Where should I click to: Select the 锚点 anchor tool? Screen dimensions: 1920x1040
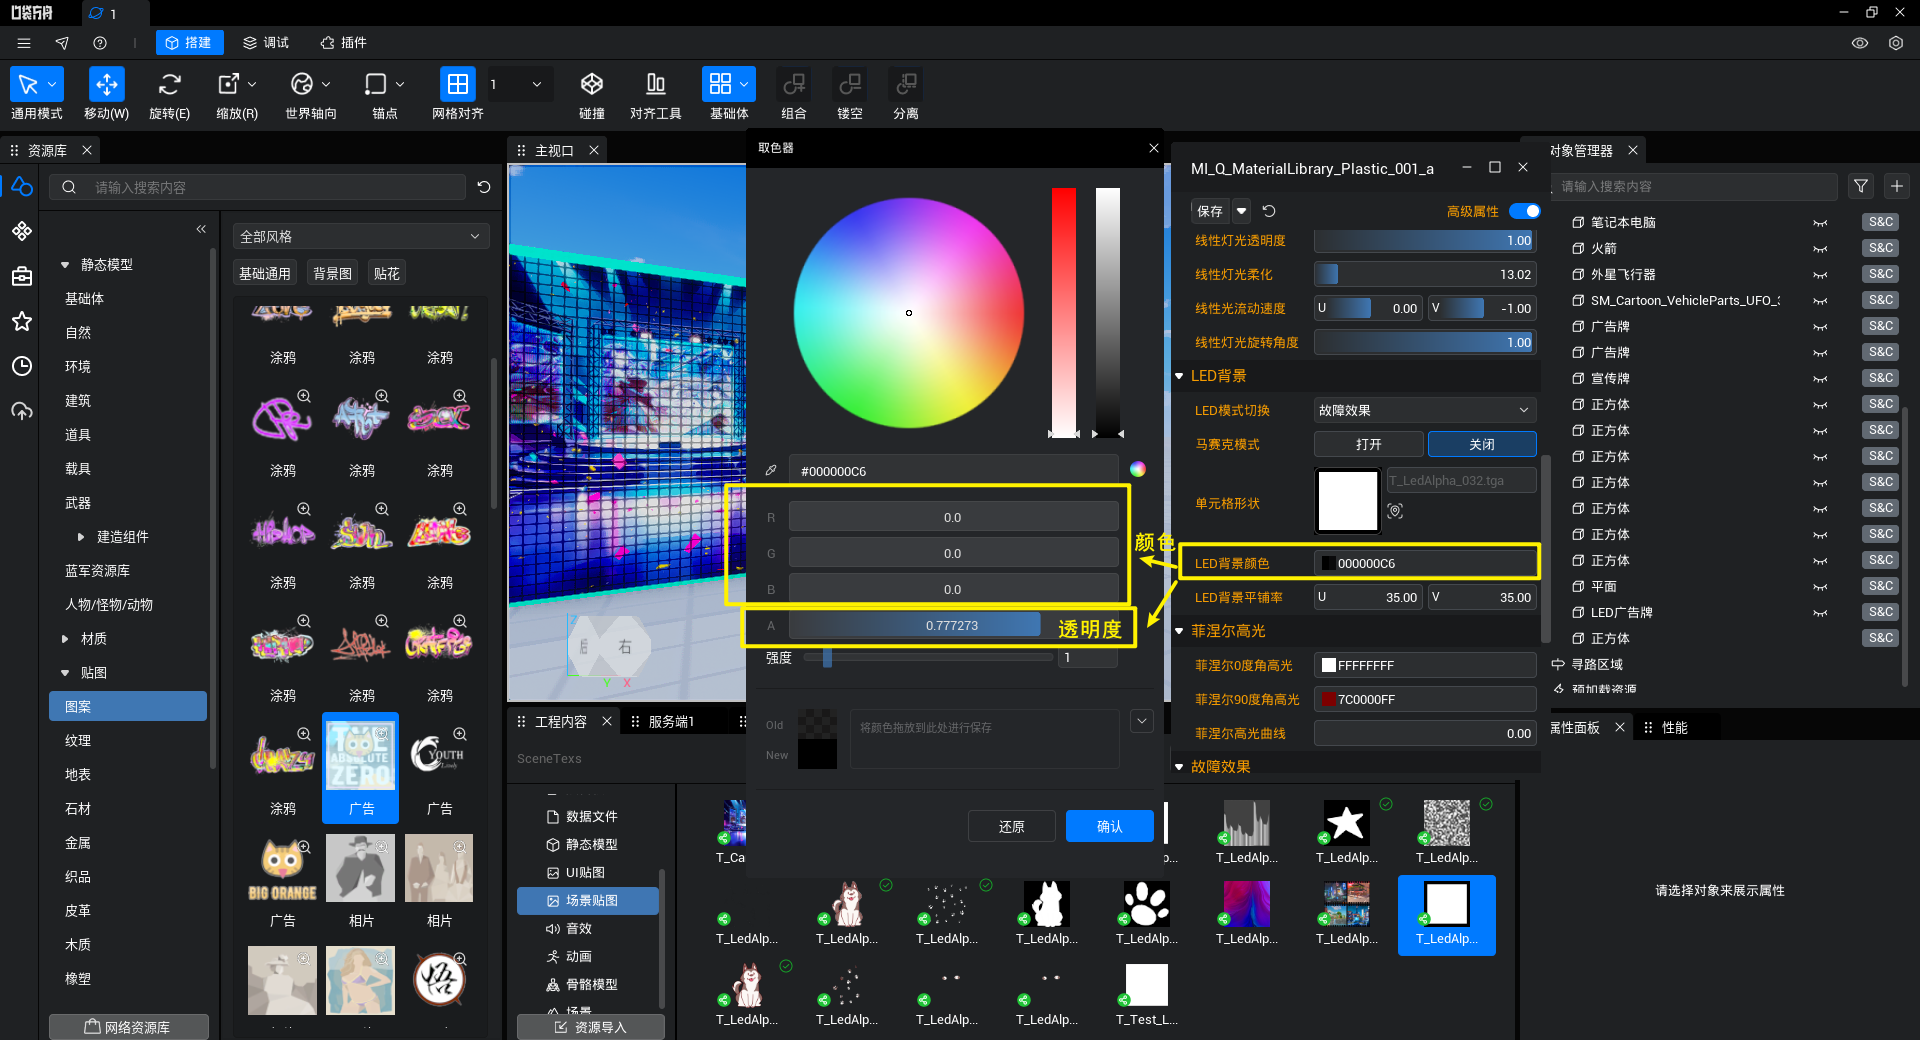(376, 84)
